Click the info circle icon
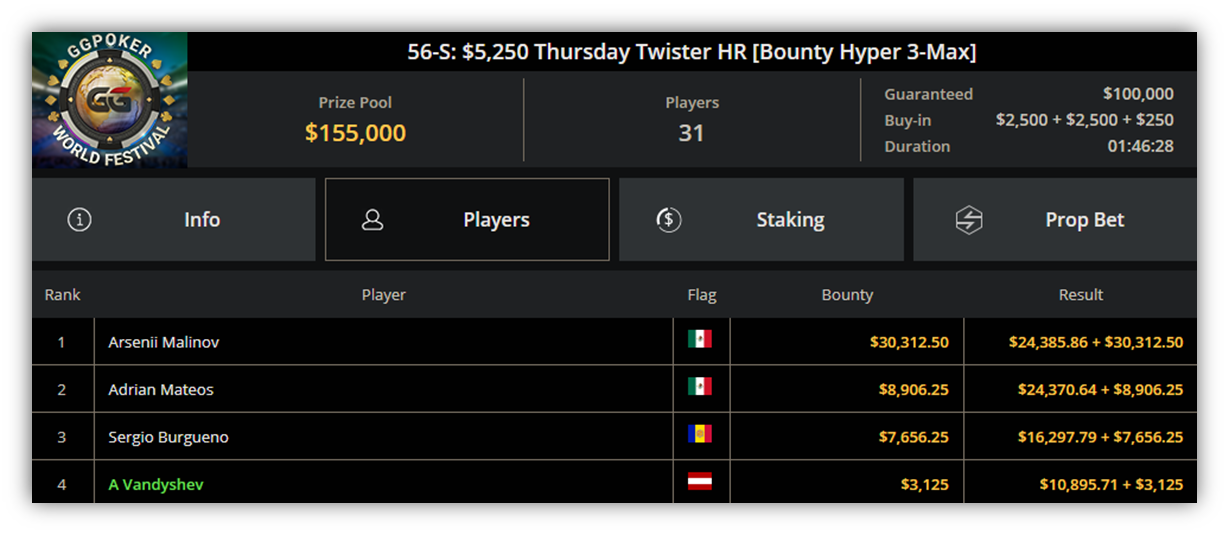 [x=79, y=220]
